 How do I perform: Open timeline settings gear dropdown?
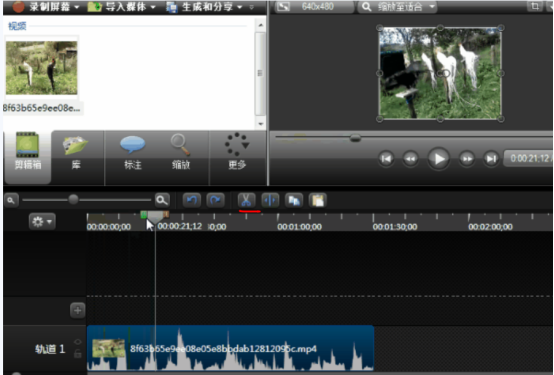click(42, 222)
